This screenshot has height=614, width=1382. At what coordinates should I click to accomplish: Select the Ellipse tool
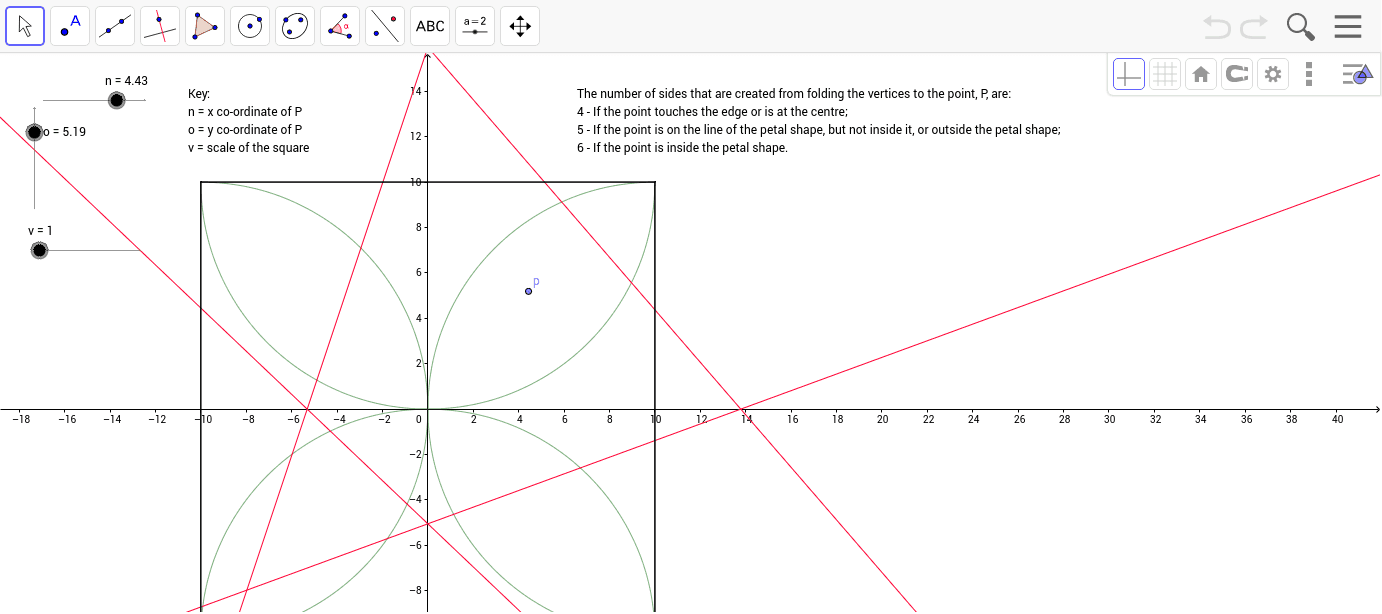pyautogui.click(x=295, y=26)
